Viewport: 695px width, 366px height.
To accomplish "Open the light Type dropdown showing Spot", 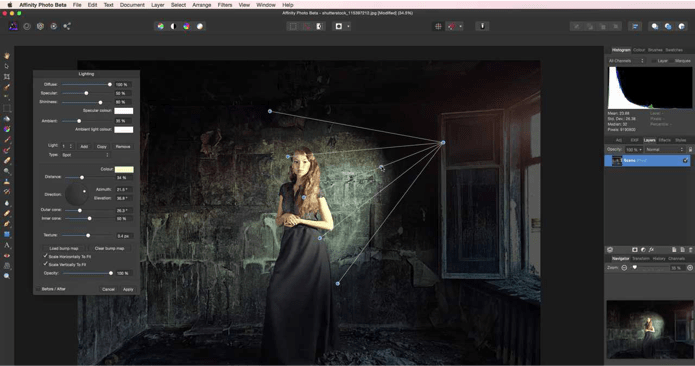I will 85,155.
